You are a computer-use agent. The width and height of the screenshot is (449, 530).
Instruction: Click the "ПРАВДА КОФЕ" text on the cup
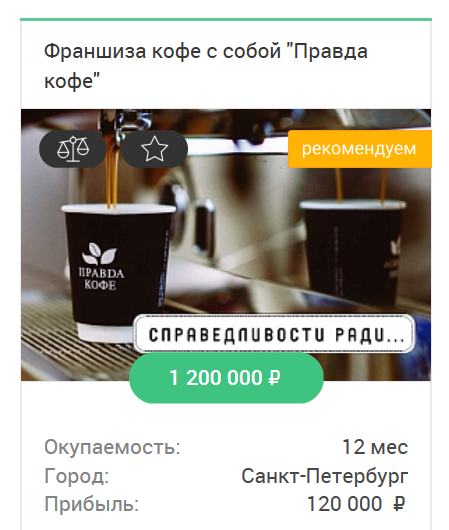coord(101,279)
